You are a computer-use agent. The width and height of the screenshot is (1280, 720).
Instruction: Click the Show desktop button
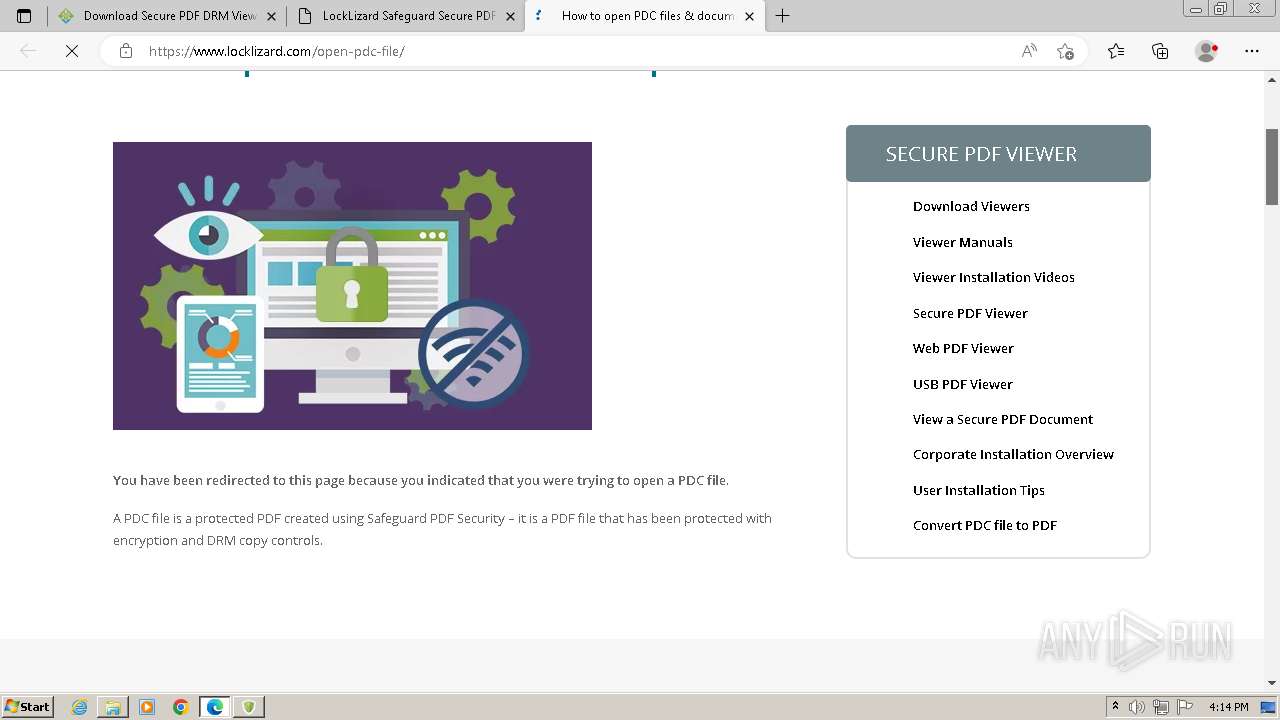pos(1269,707)
